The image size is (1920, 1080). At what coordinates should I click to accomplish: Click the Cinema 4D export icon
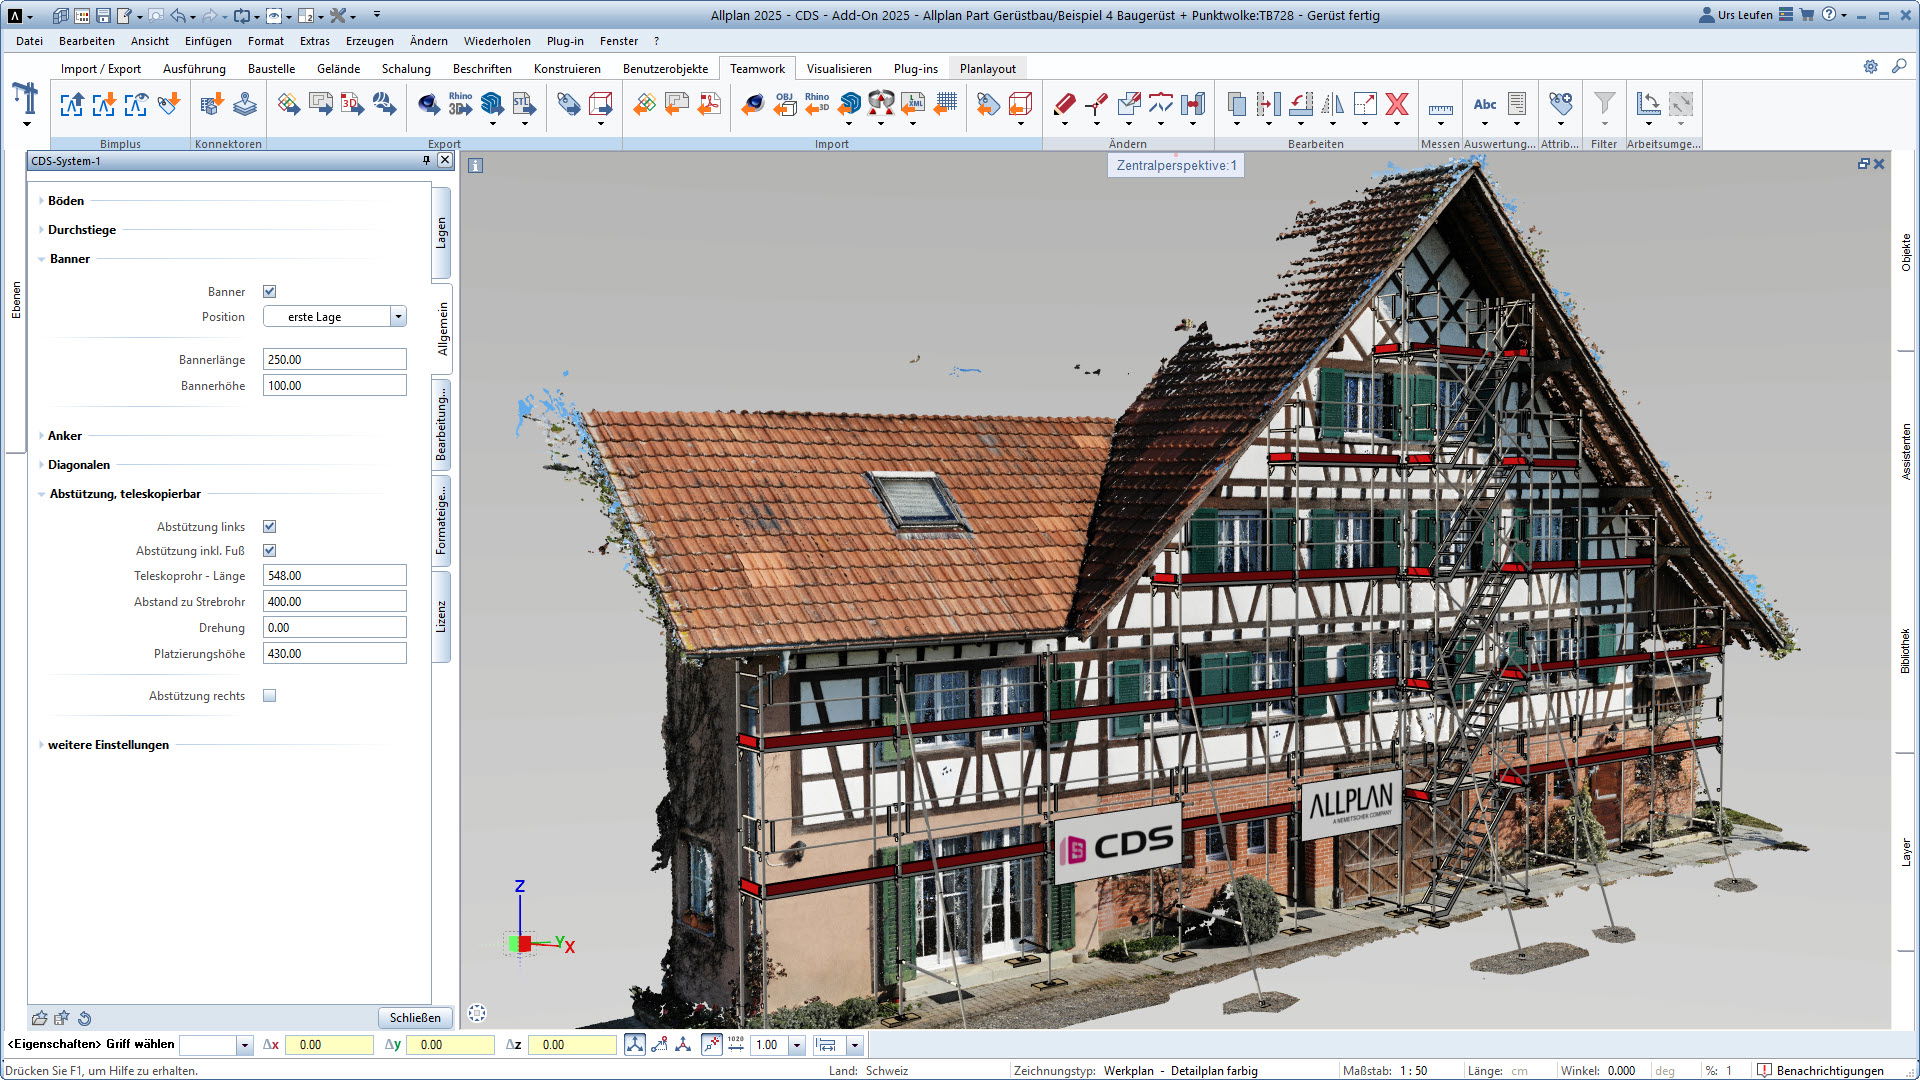click(x=428, y=104)
